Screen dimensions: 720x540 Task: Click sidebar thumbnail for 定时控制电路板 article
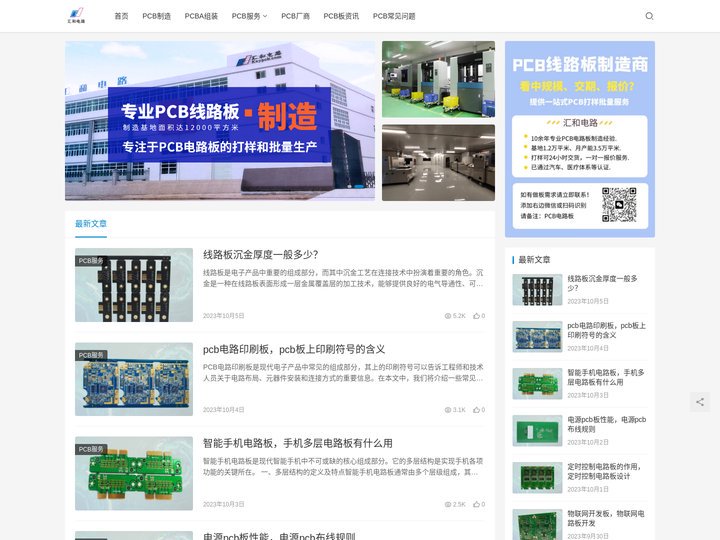pos(537,478)
